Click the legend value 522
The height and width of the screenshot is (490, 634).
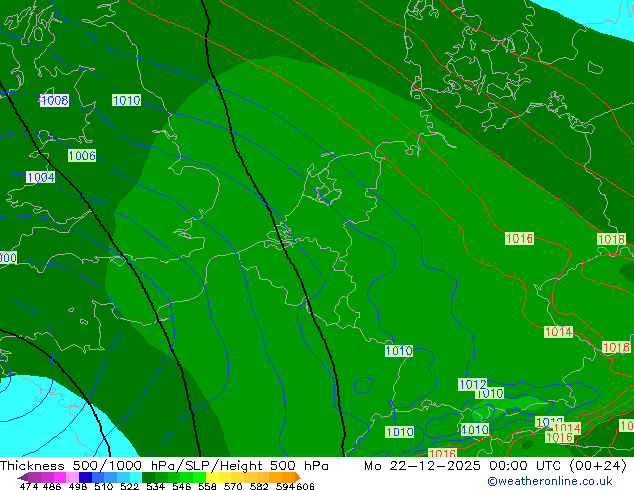[x=129, y=486]
